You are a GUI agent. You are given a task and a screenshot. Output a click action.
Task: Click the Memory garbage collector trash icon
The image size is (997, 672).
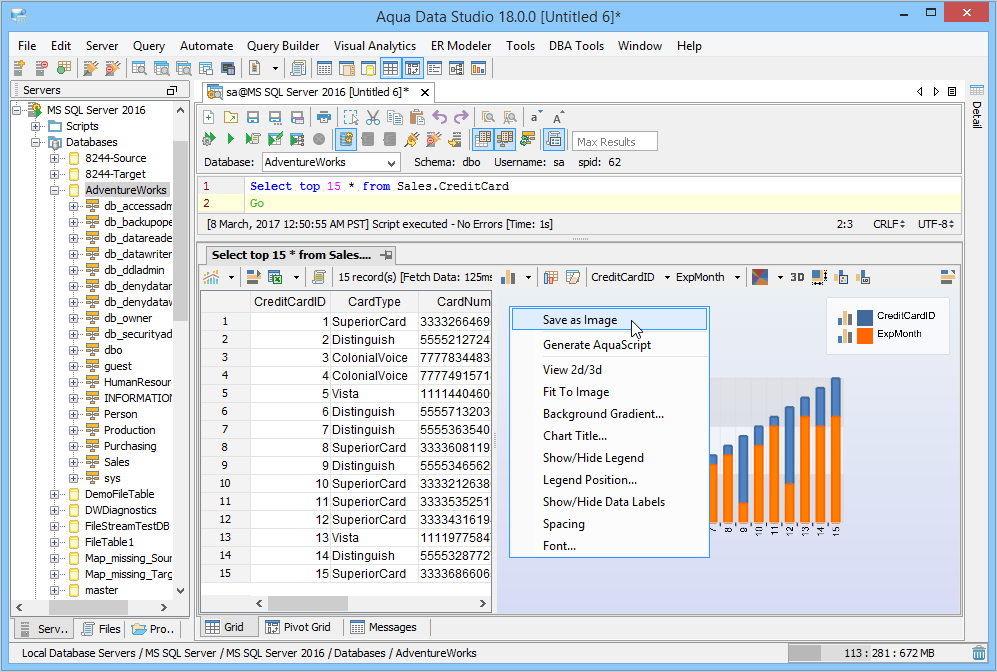[979, 653]
